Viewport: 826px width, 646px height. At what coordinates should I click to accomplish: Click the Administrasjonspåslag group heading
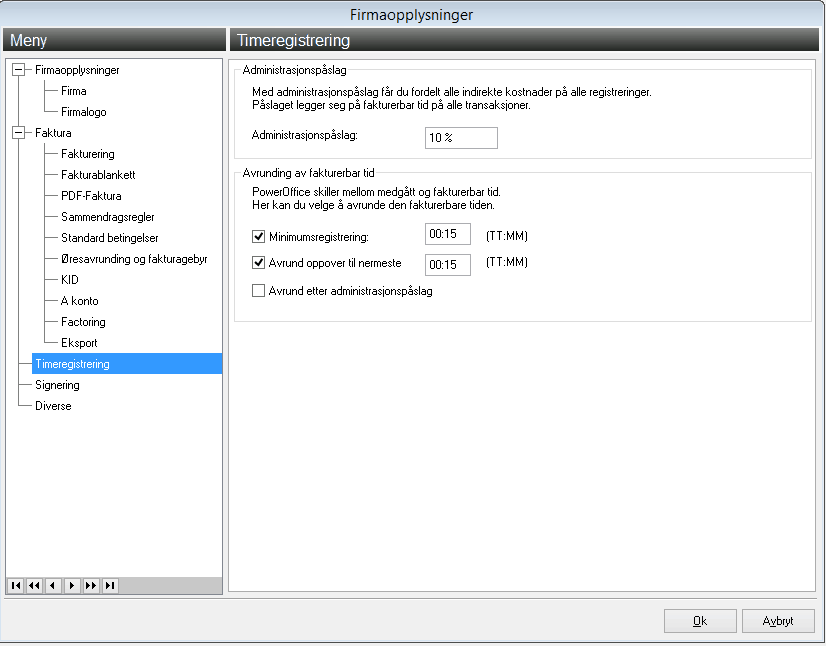coord(294,70)
